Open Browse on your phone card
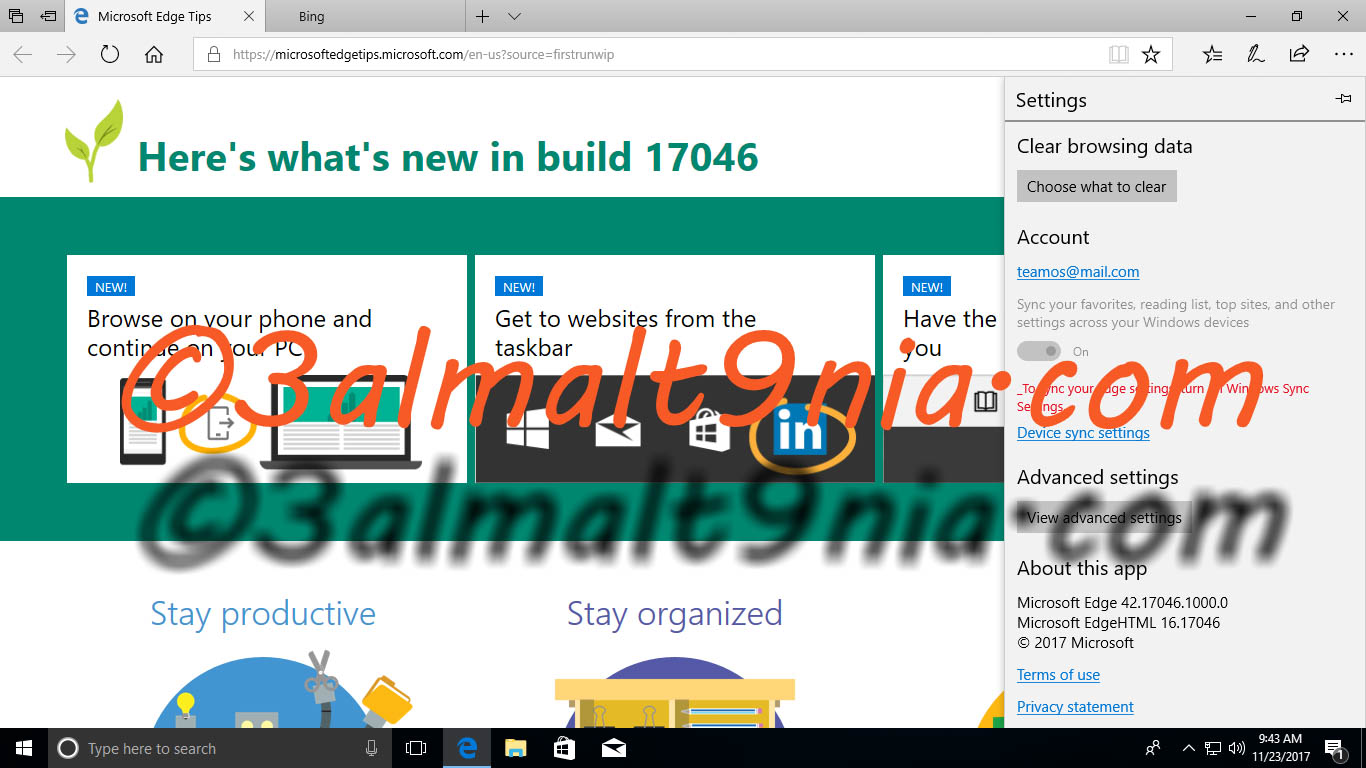Image resolution: width=1366 pixels, height=768 pixels. pos(267,369)
